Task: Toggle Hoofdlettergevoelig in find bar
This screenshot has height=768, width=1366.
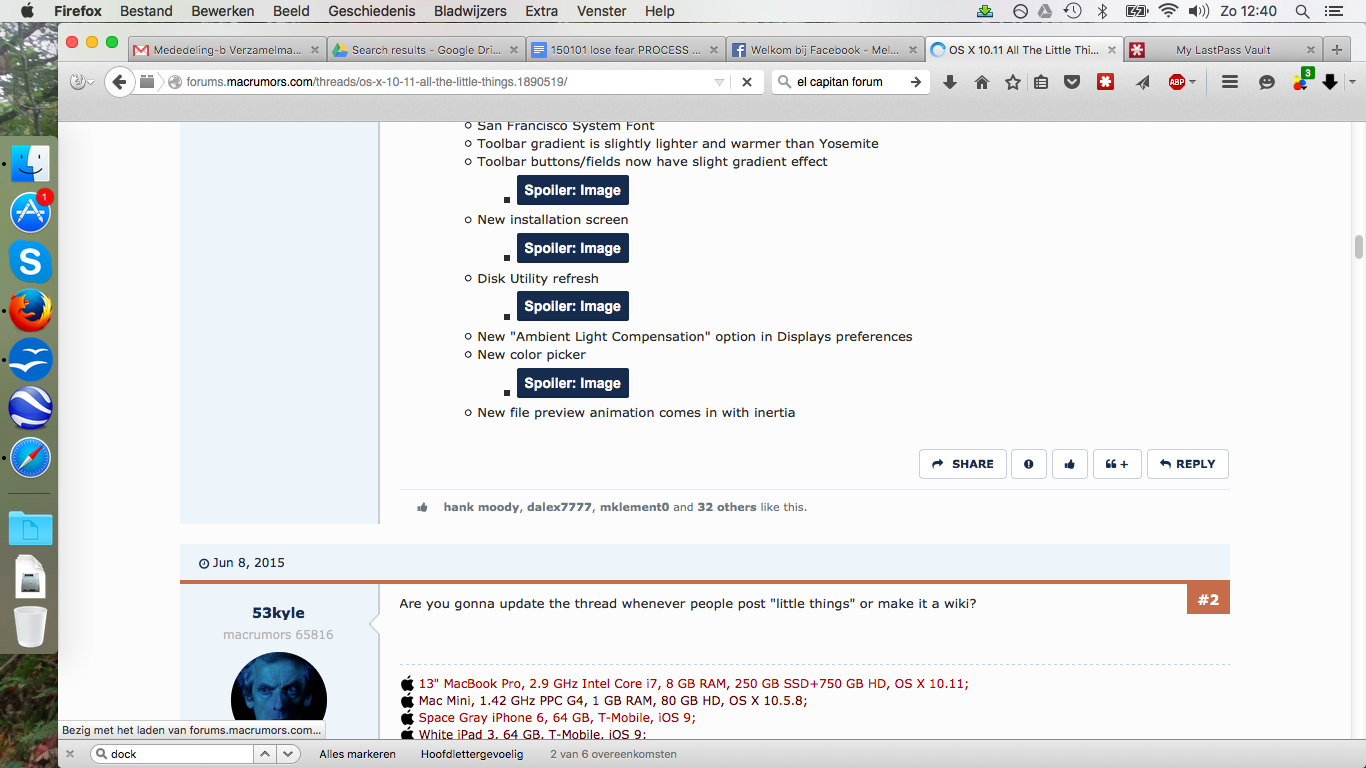Action: click(x=472, y=754)
